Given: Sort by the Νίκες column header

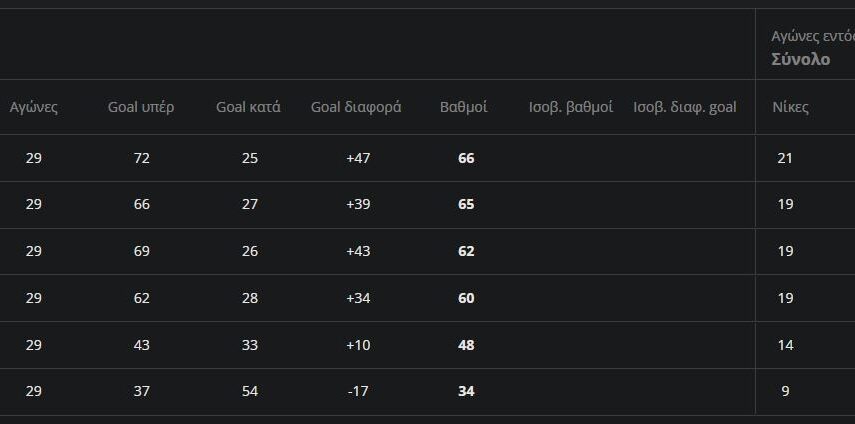Looking at the screenshot, I should (790, 107).
